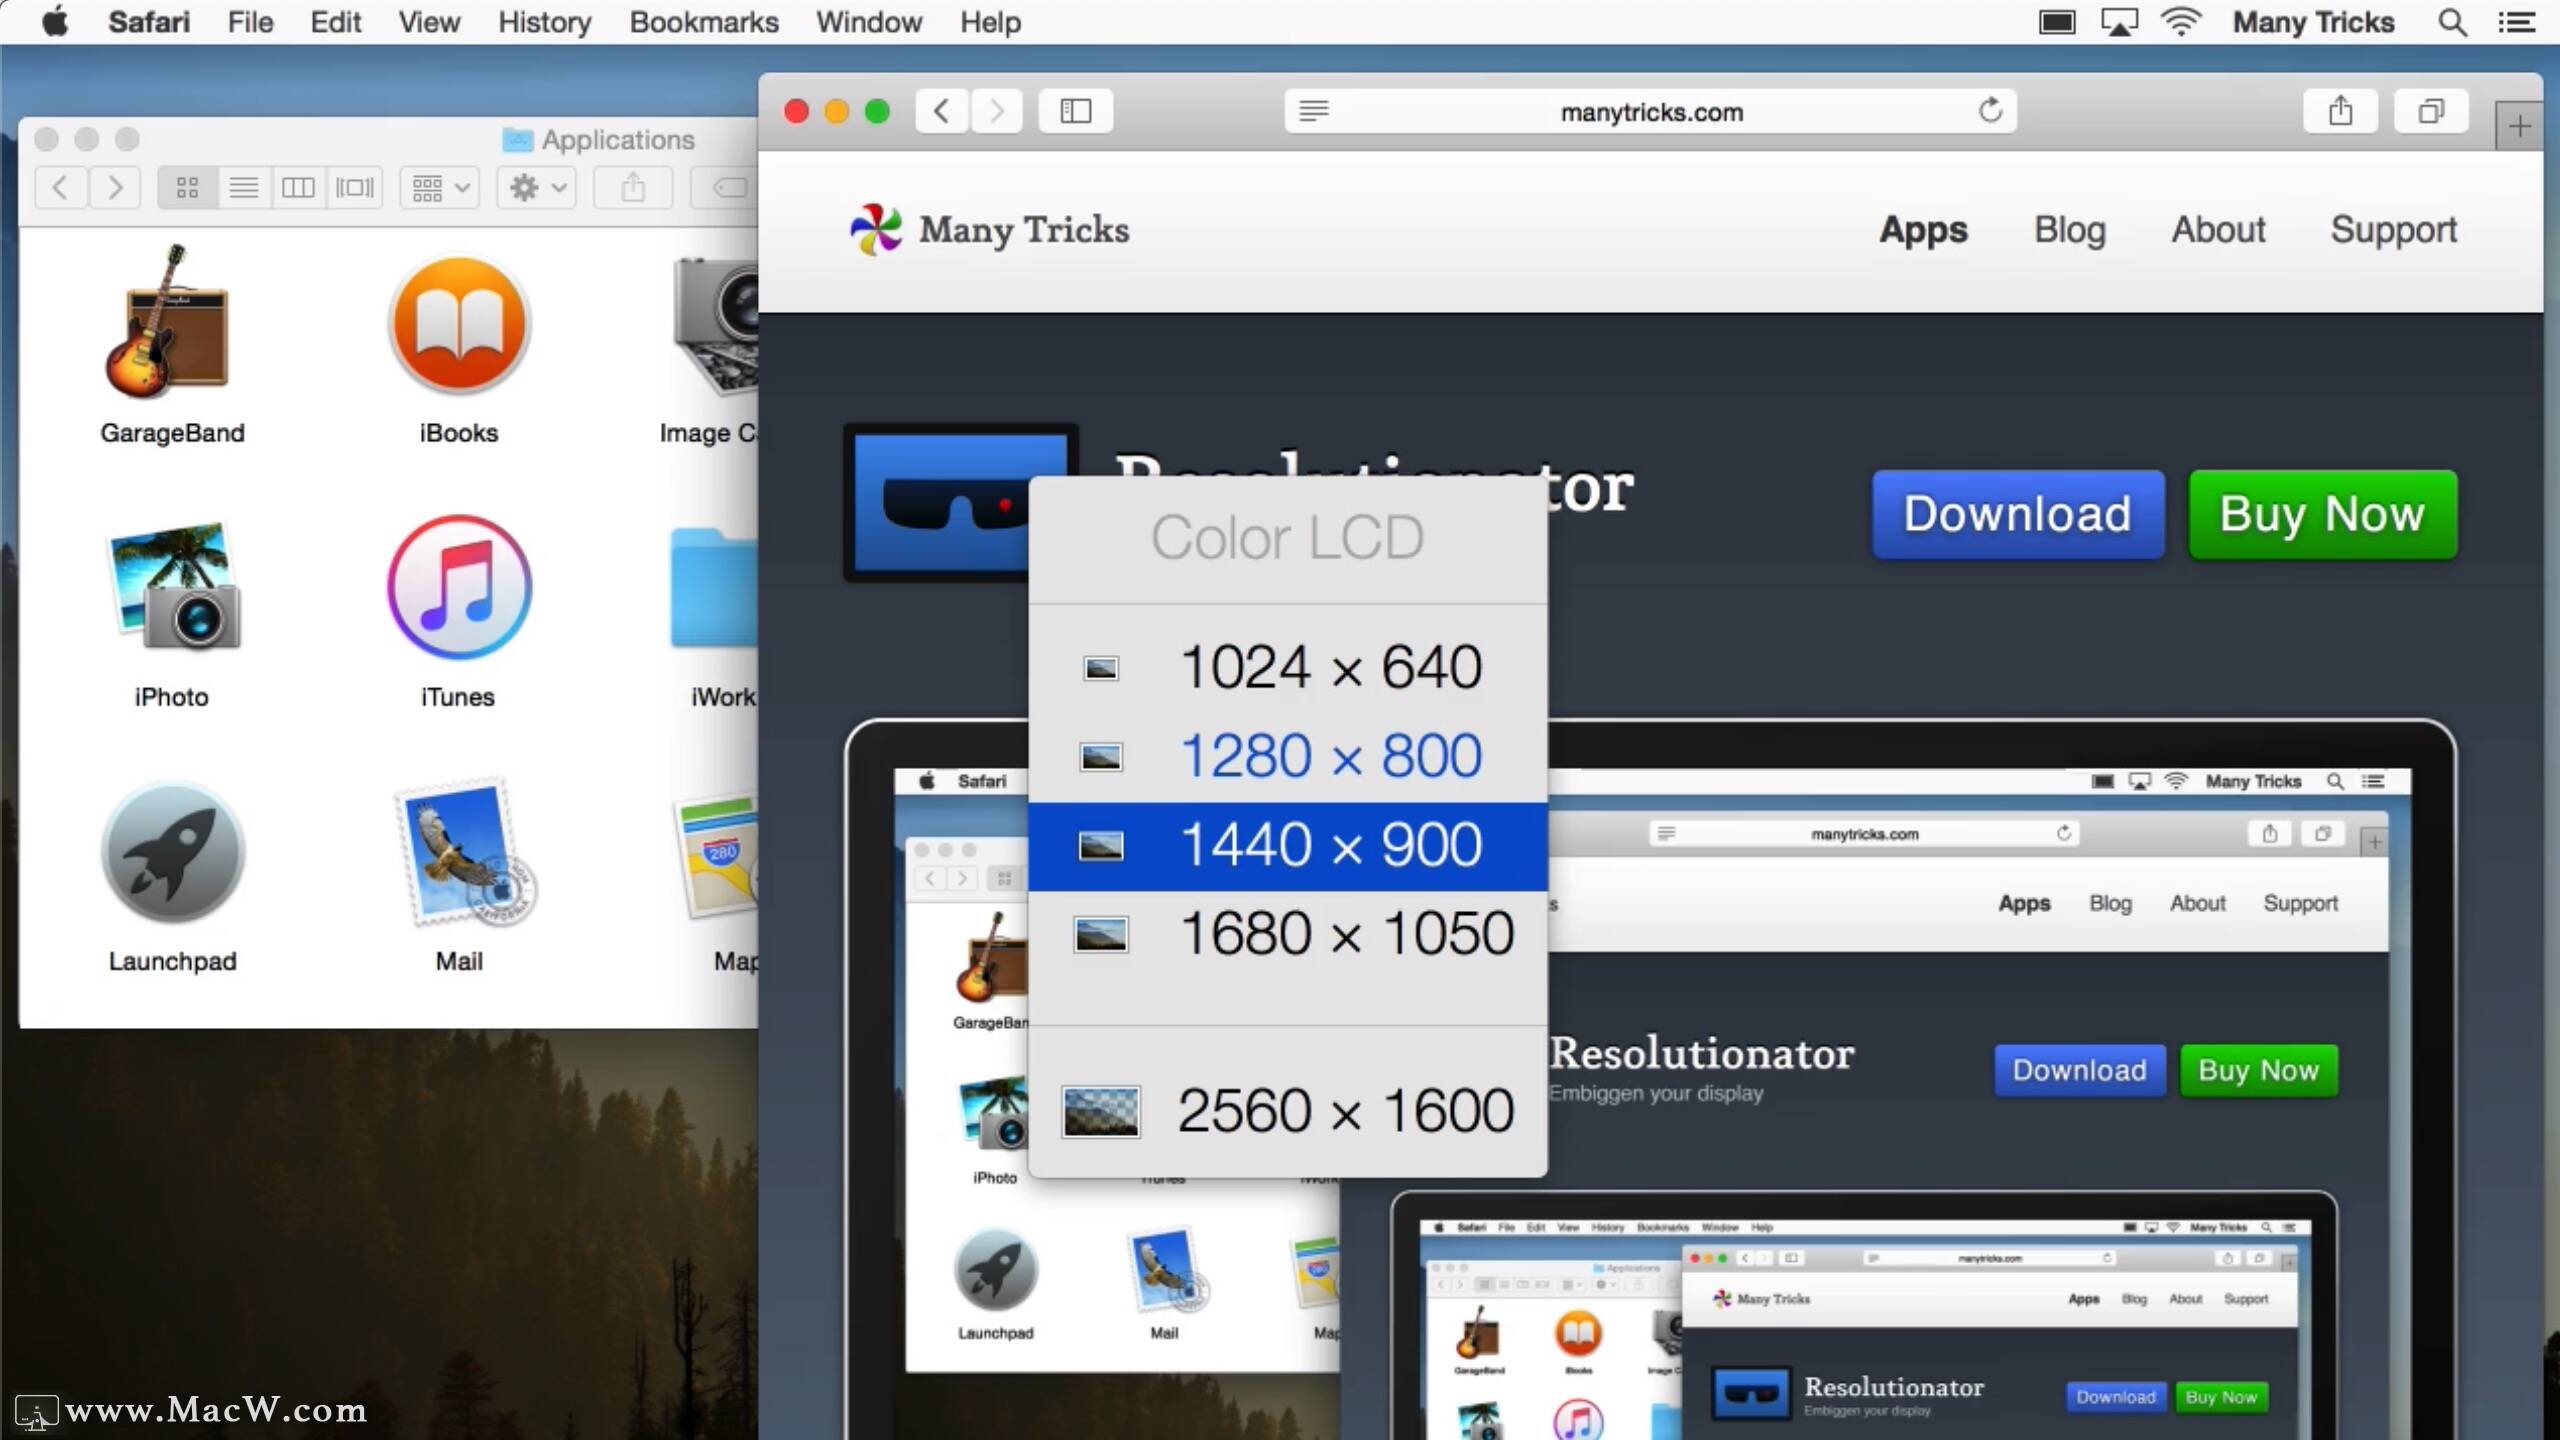Image resolution: width=2560 pixels, height=1440 pixels.
Task: Click the Wi-Fi icon in menu bar
Action: [2181, 22]
